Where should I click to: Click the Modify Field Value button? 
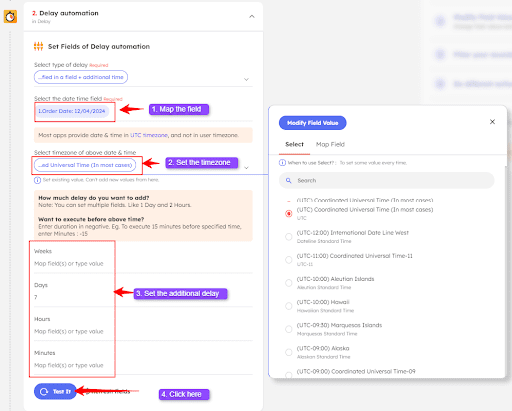(312, 123)
